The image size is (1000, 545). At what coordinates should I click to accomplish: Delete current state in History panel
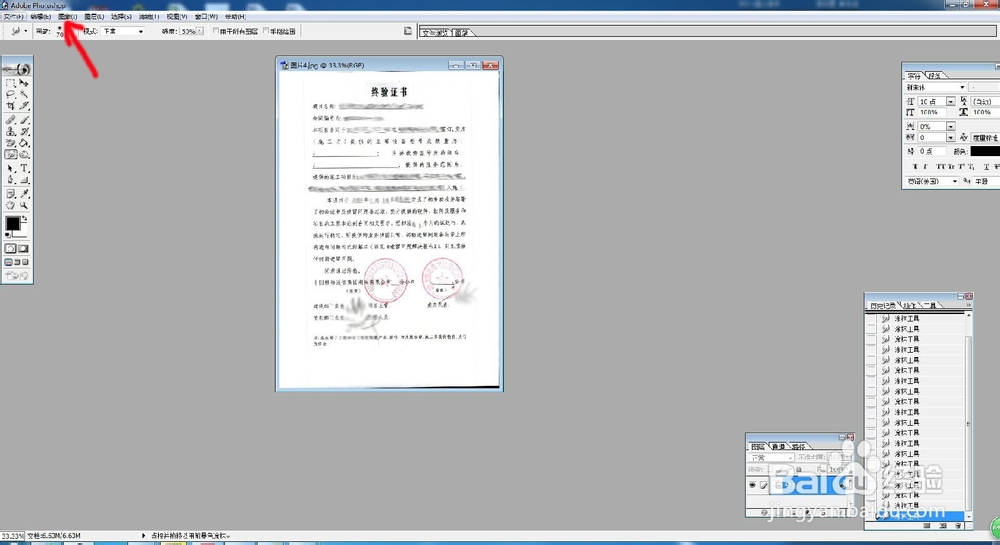(959, 526)
